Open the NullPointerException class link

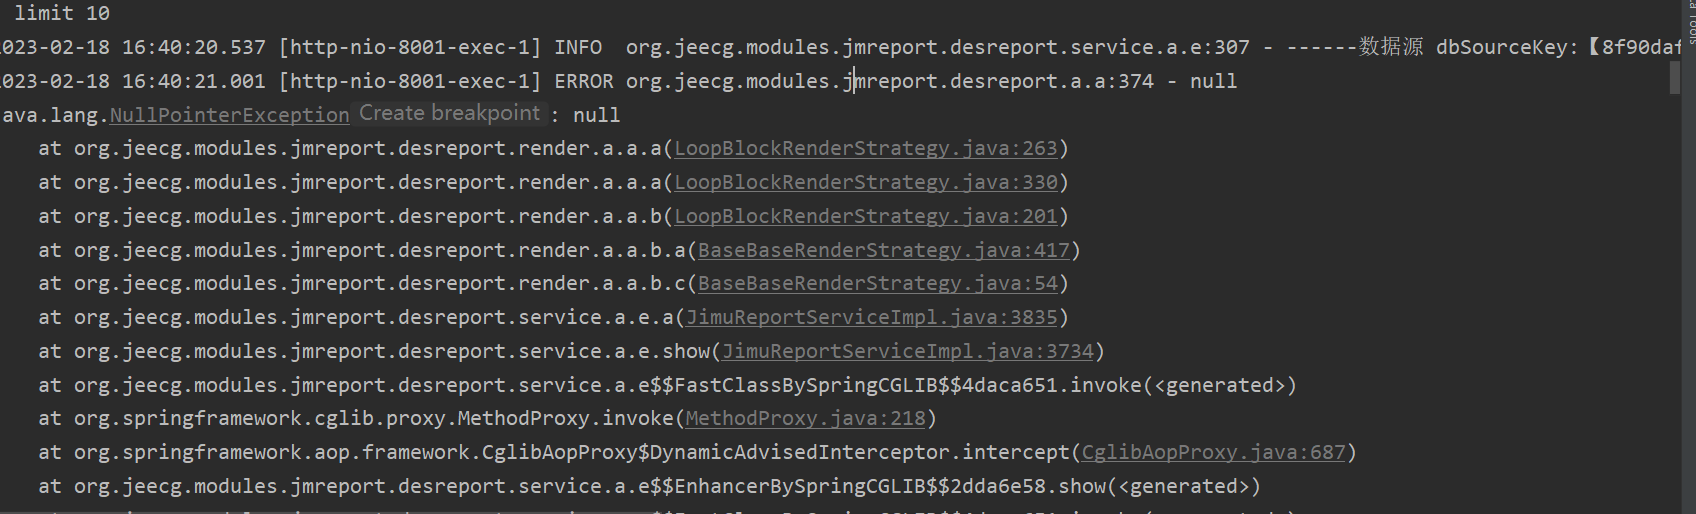[229, 115]
